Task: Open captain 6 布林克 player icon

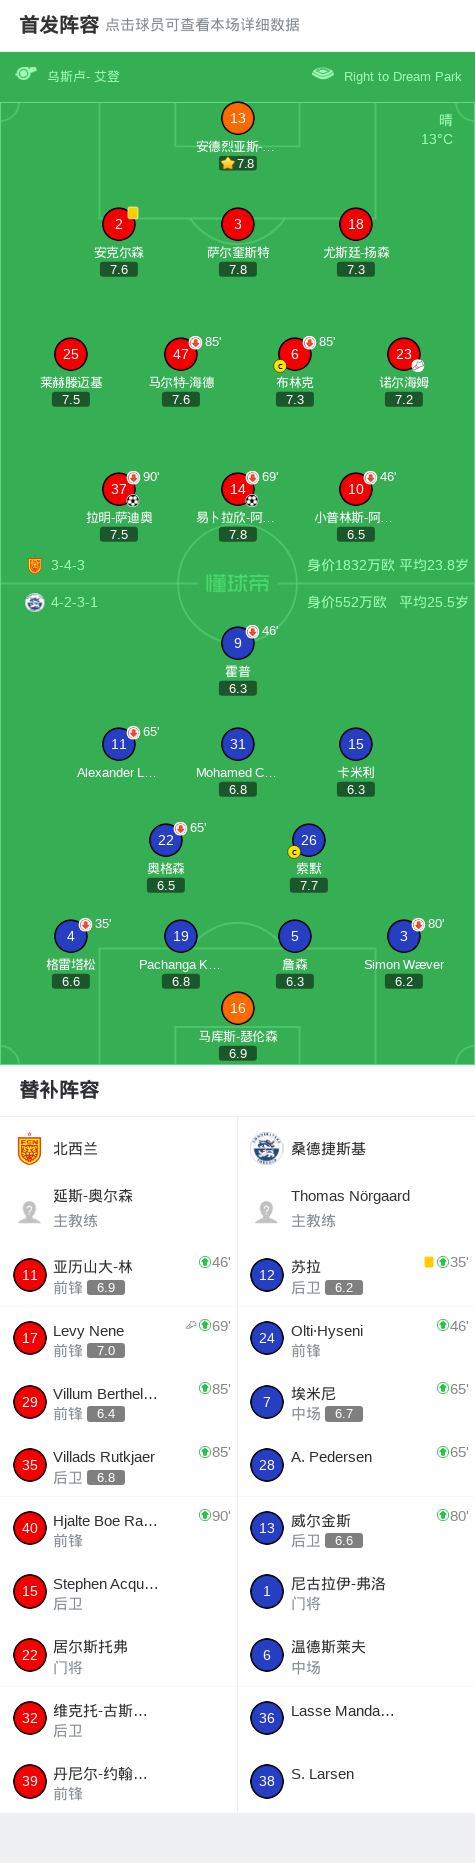Action: click(x=294, y=354)
